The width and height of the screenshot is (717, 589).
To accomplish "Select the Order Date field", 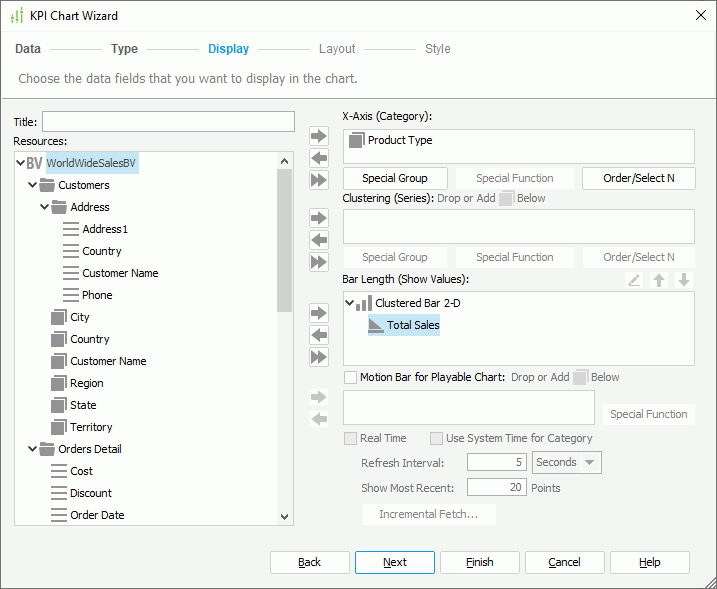I will point(97,515).
